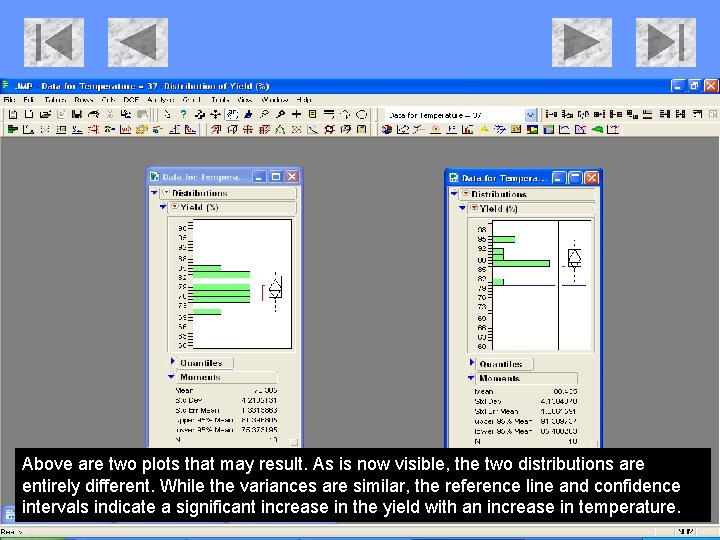Collapse Distributions outline in right window

(x=454, y=194)
